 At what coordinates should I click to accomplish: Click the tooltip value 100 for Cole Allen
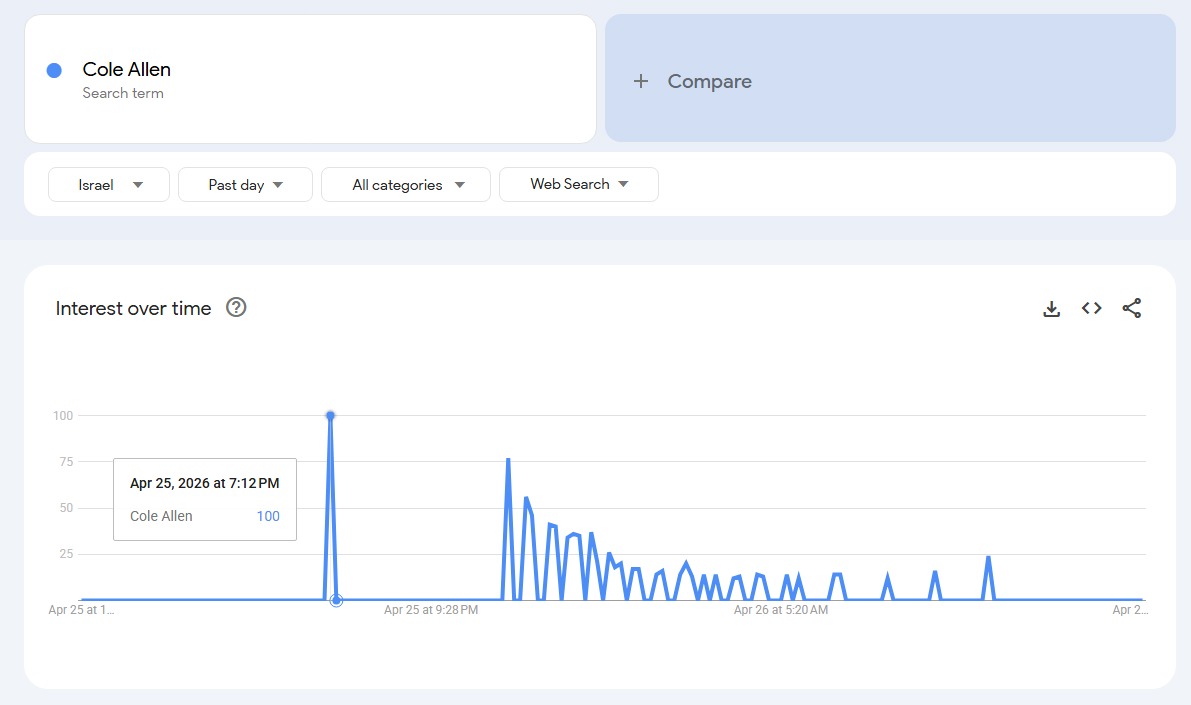268,516
